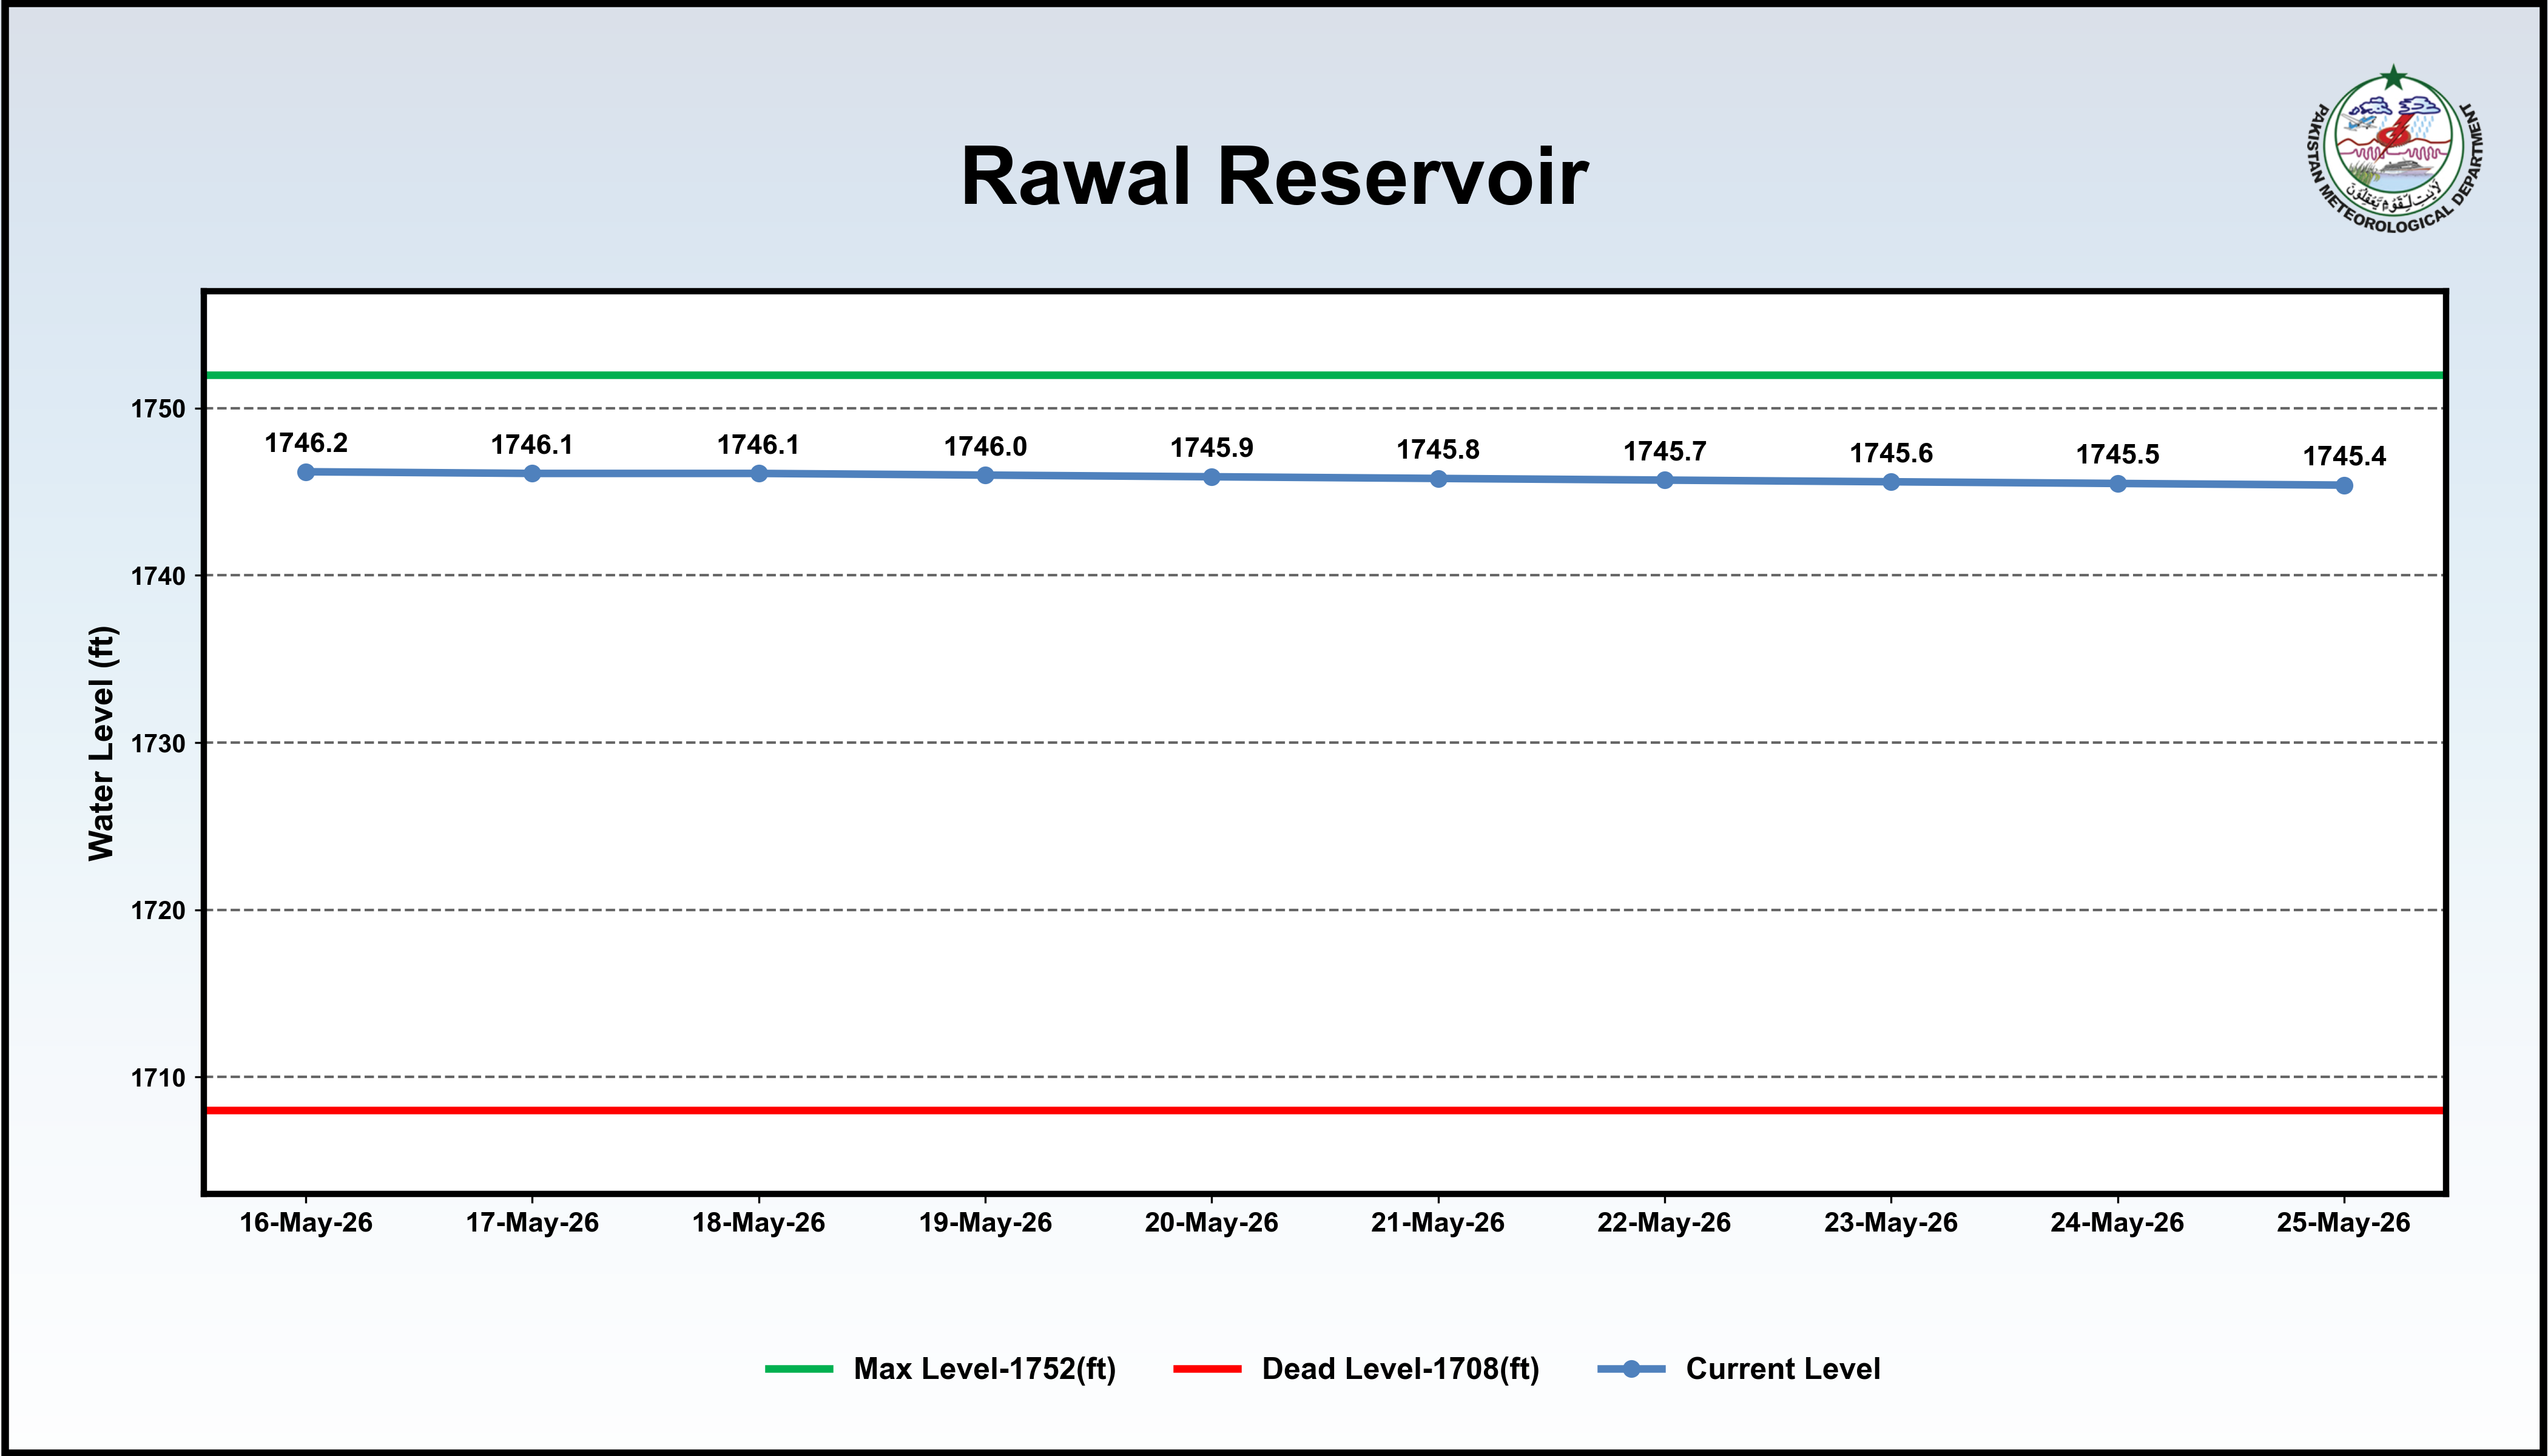Screen dimensions: 2548x1456
Task: Click the 1745.6 value label
Action: tap(1891, 454)
